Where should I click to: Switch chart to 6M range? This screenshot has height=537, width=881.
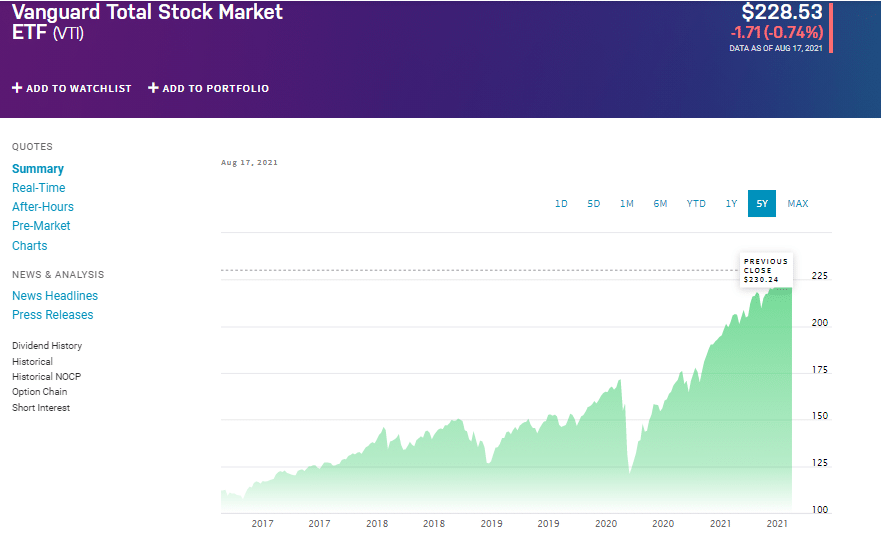660,203
